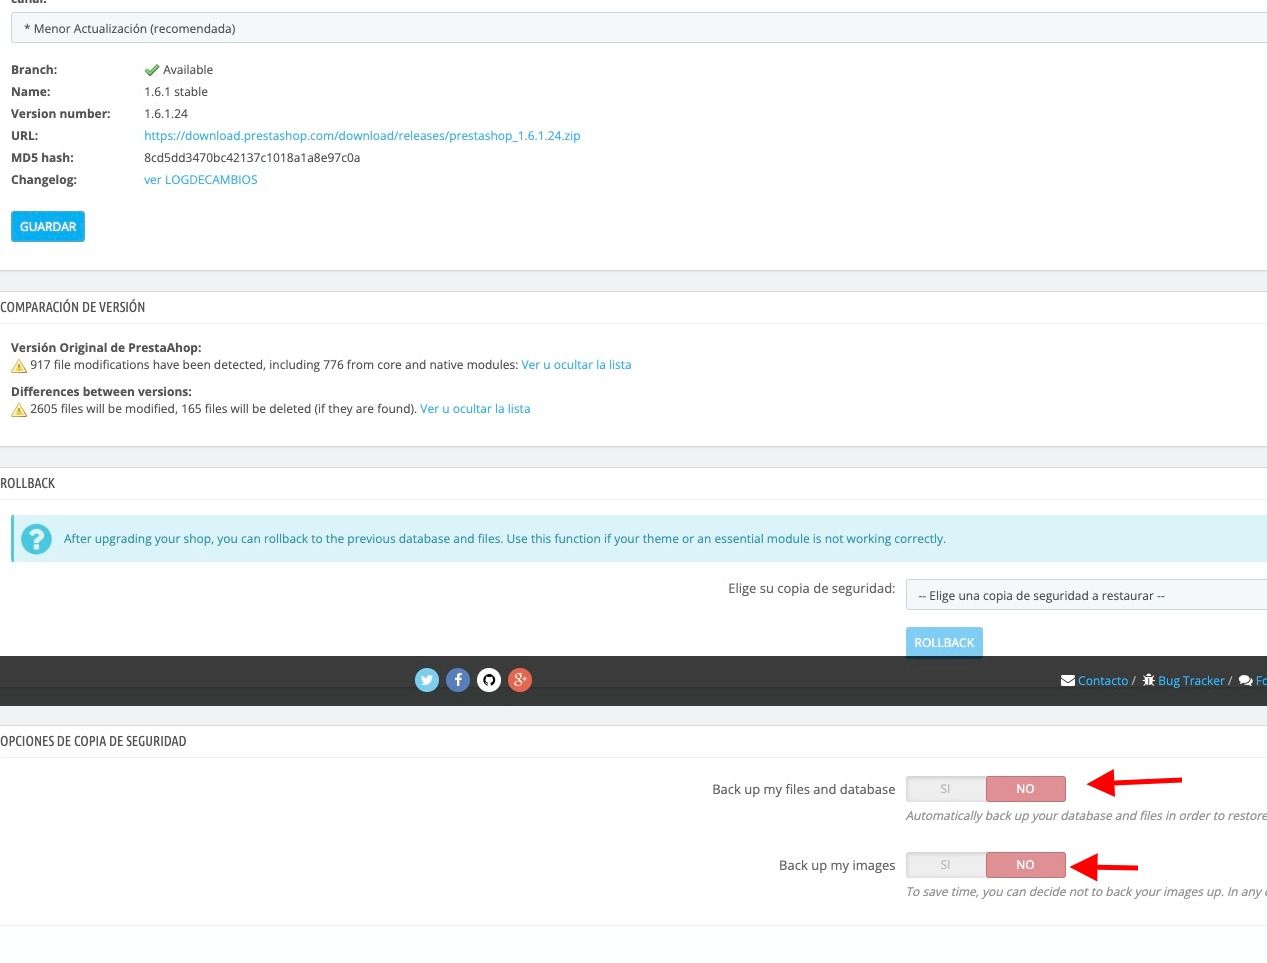Open the backup copy to restore dropdown
Image resolution: width=1267 pixels, height=963 pixels.
pyautogui.click(x=1086, y=595)
